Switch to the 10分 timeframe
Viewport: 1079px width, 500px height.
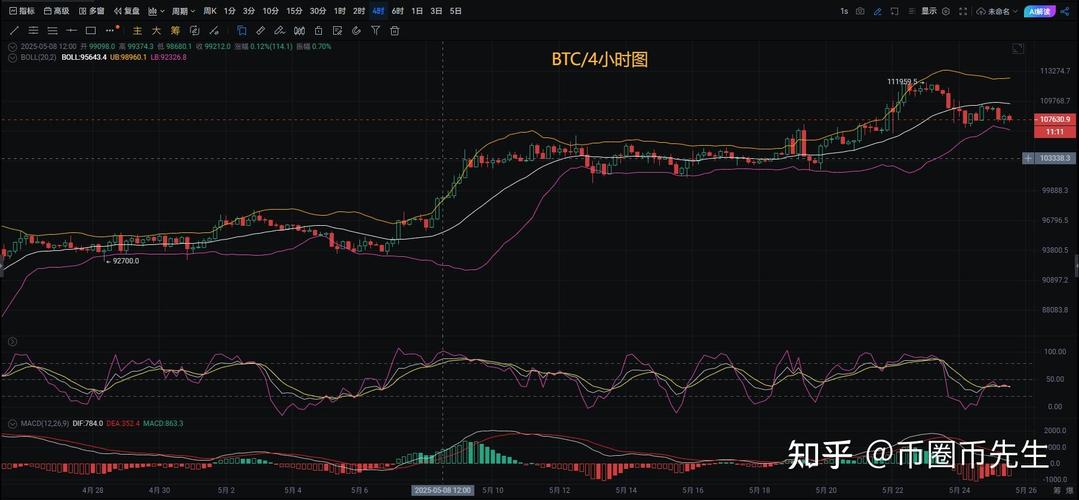point(270,11)
